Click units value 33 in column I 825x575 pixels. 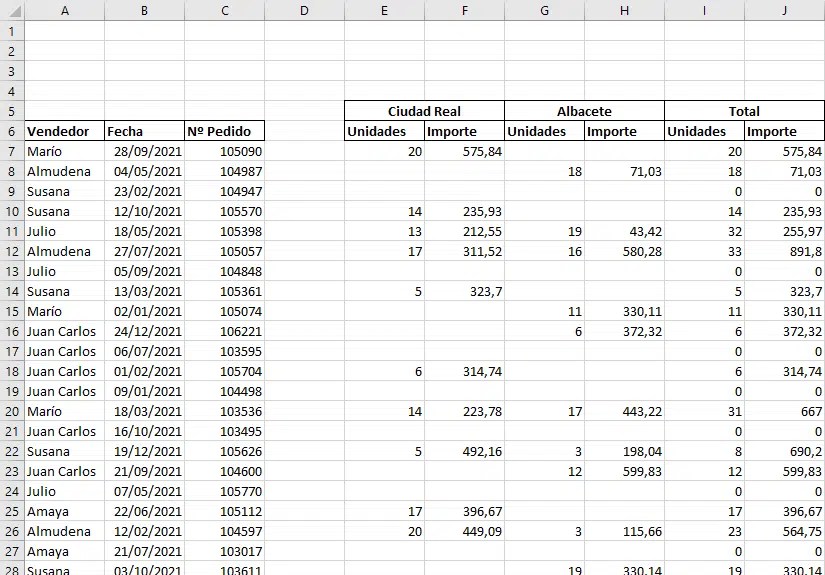[705, 251]
